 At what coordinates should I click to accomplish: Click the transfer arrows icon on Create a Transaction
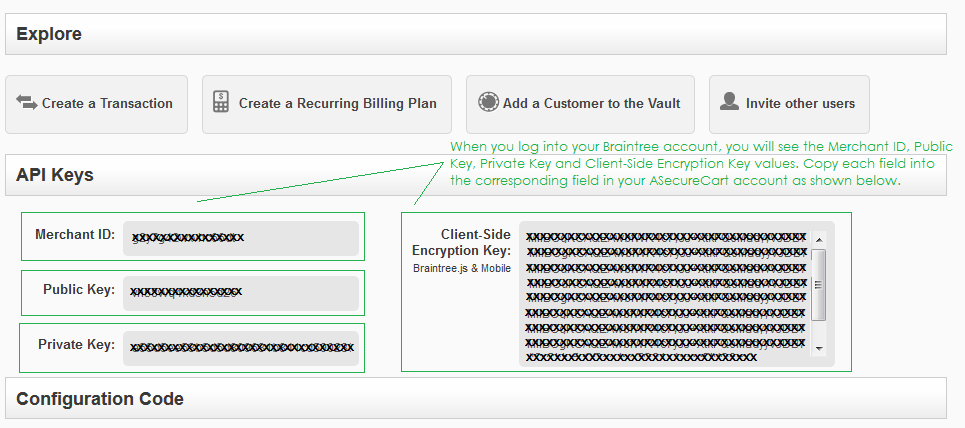pyautogui.click(x=26, y=102)
